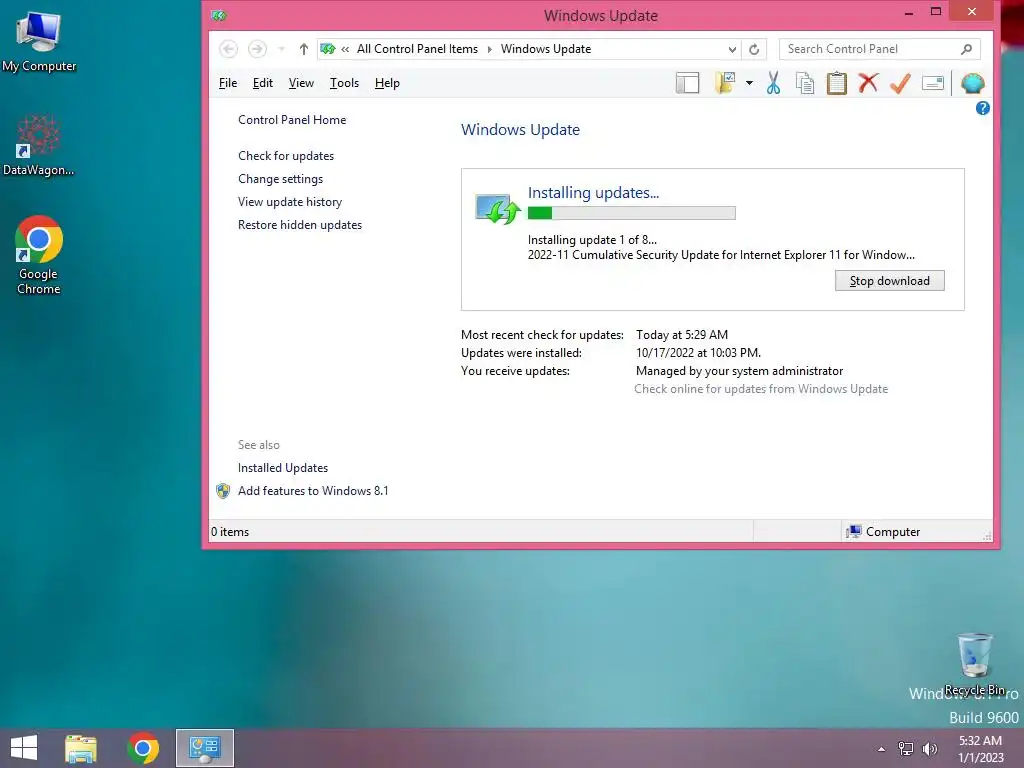Click Check for updates link
This screenshot has width=1024, height=768.
[286, 155]
